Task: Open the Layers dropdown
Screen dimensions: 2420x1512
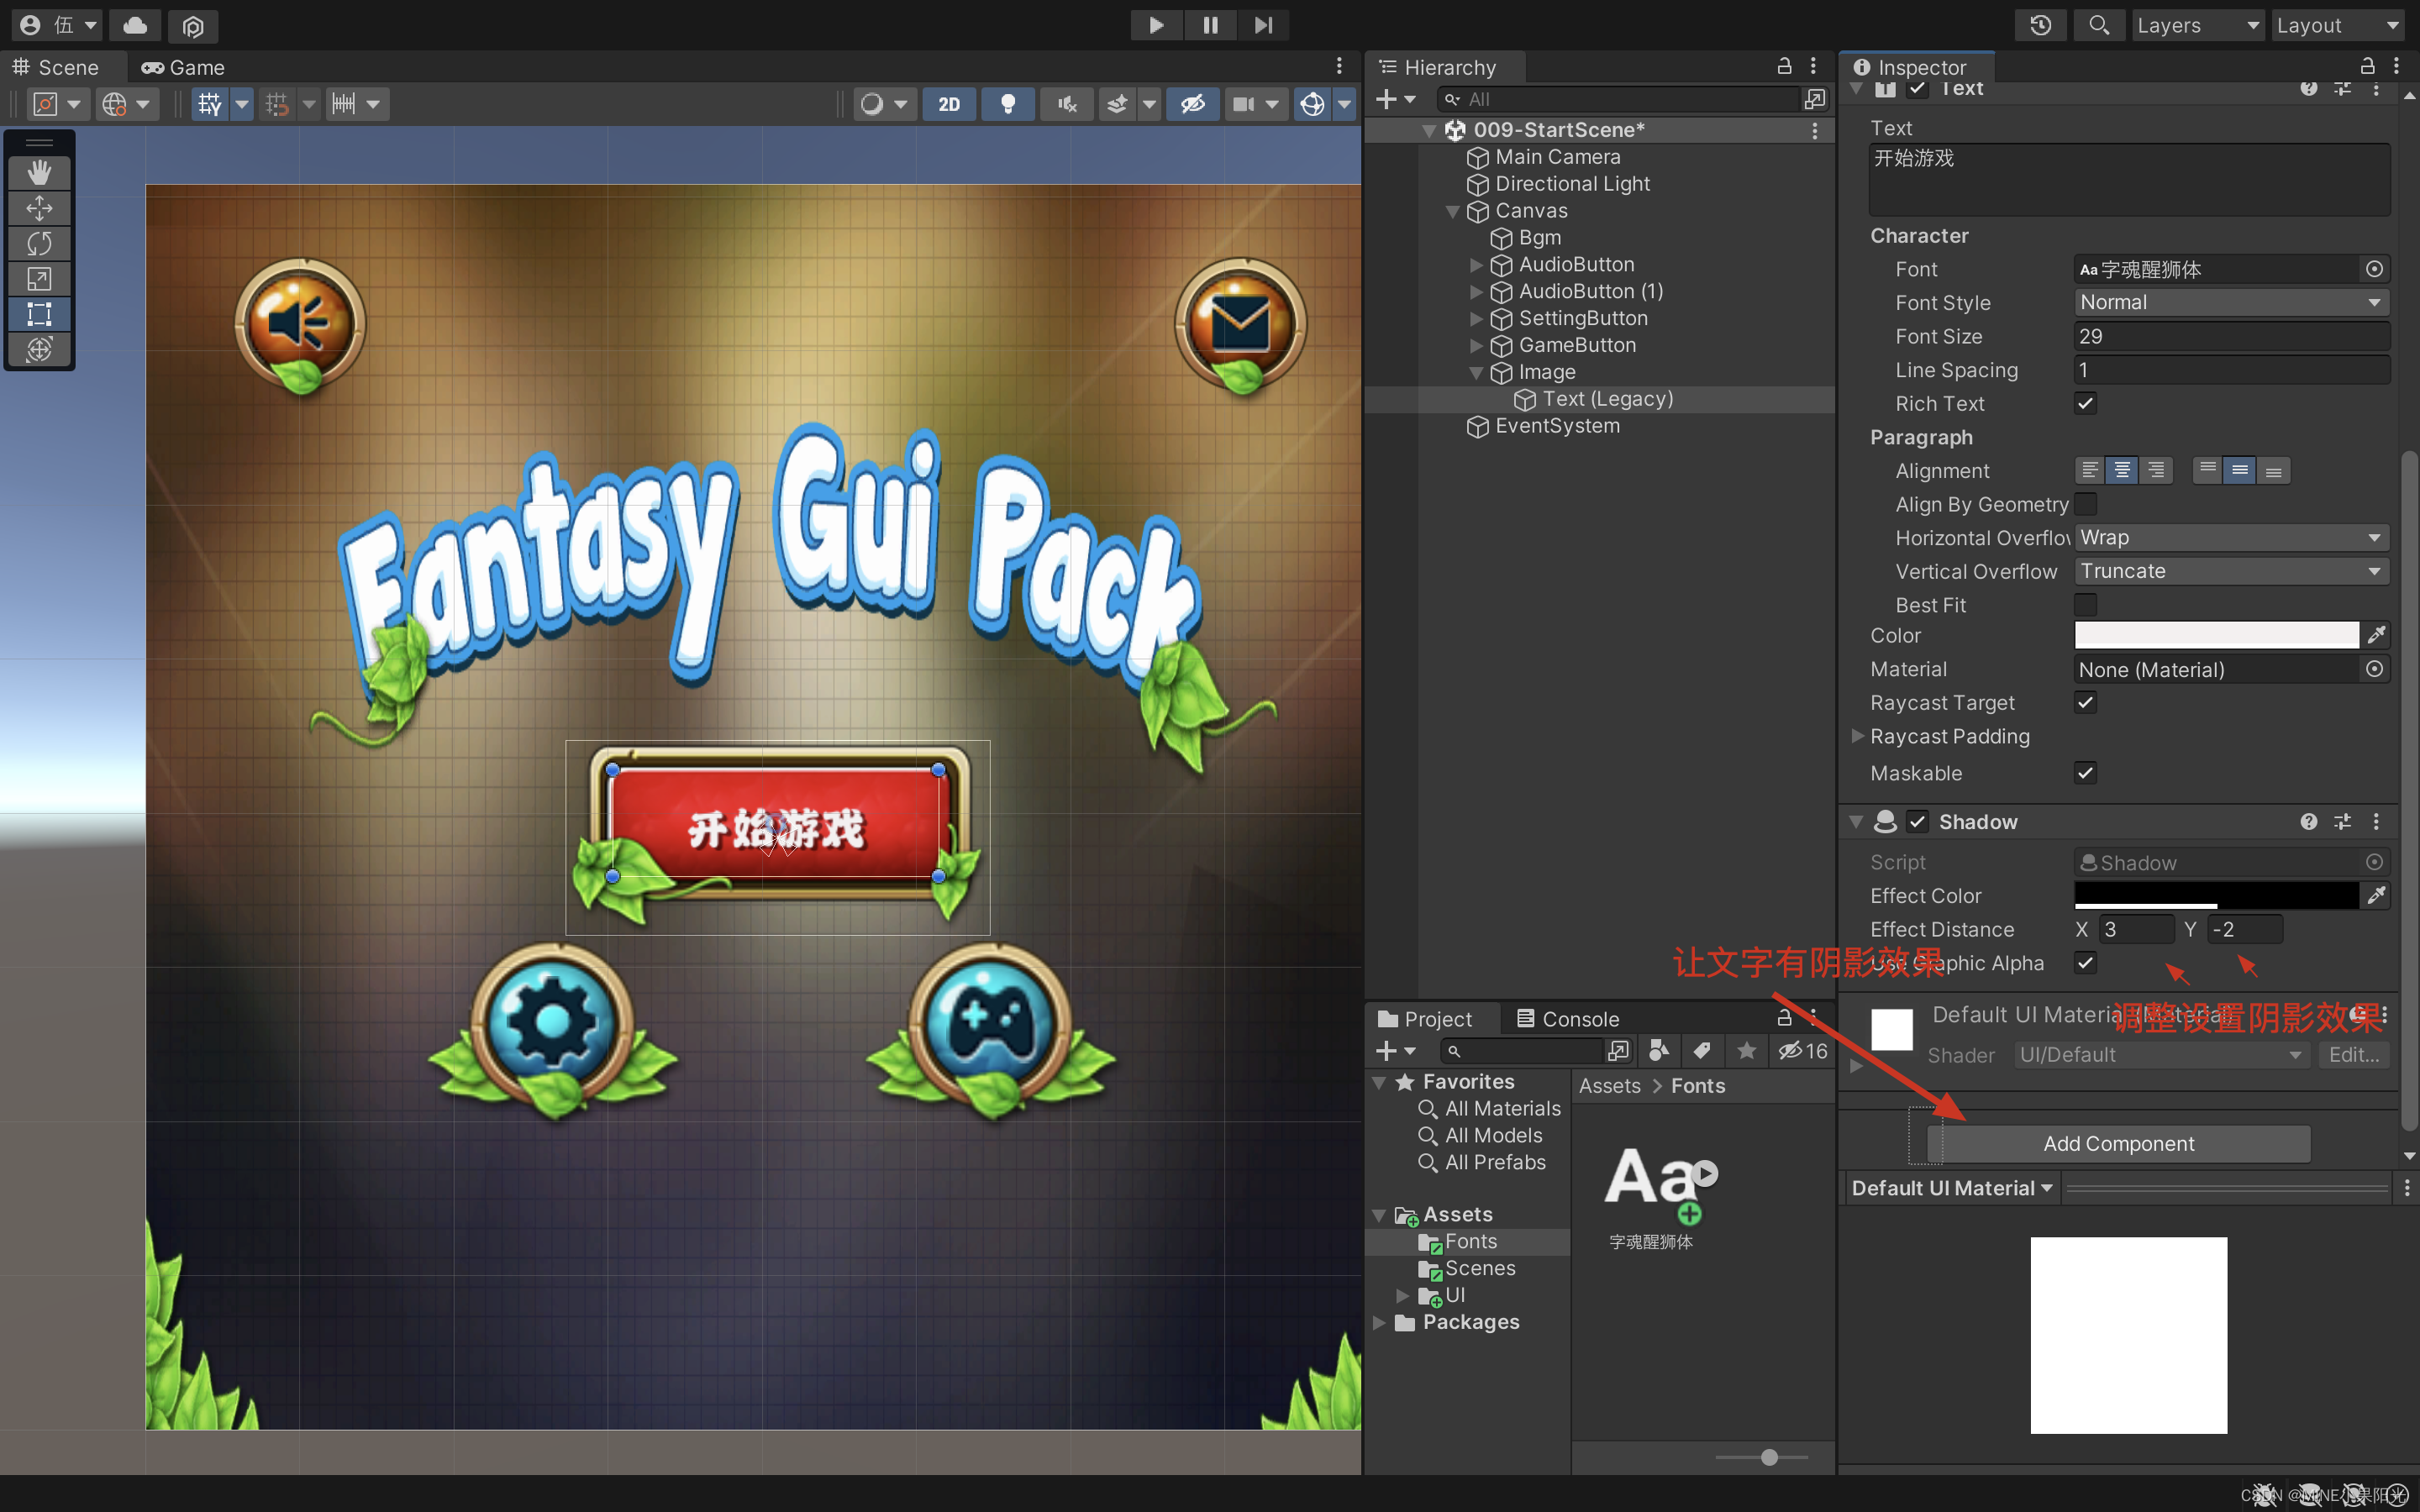Action: point(2198,25)
